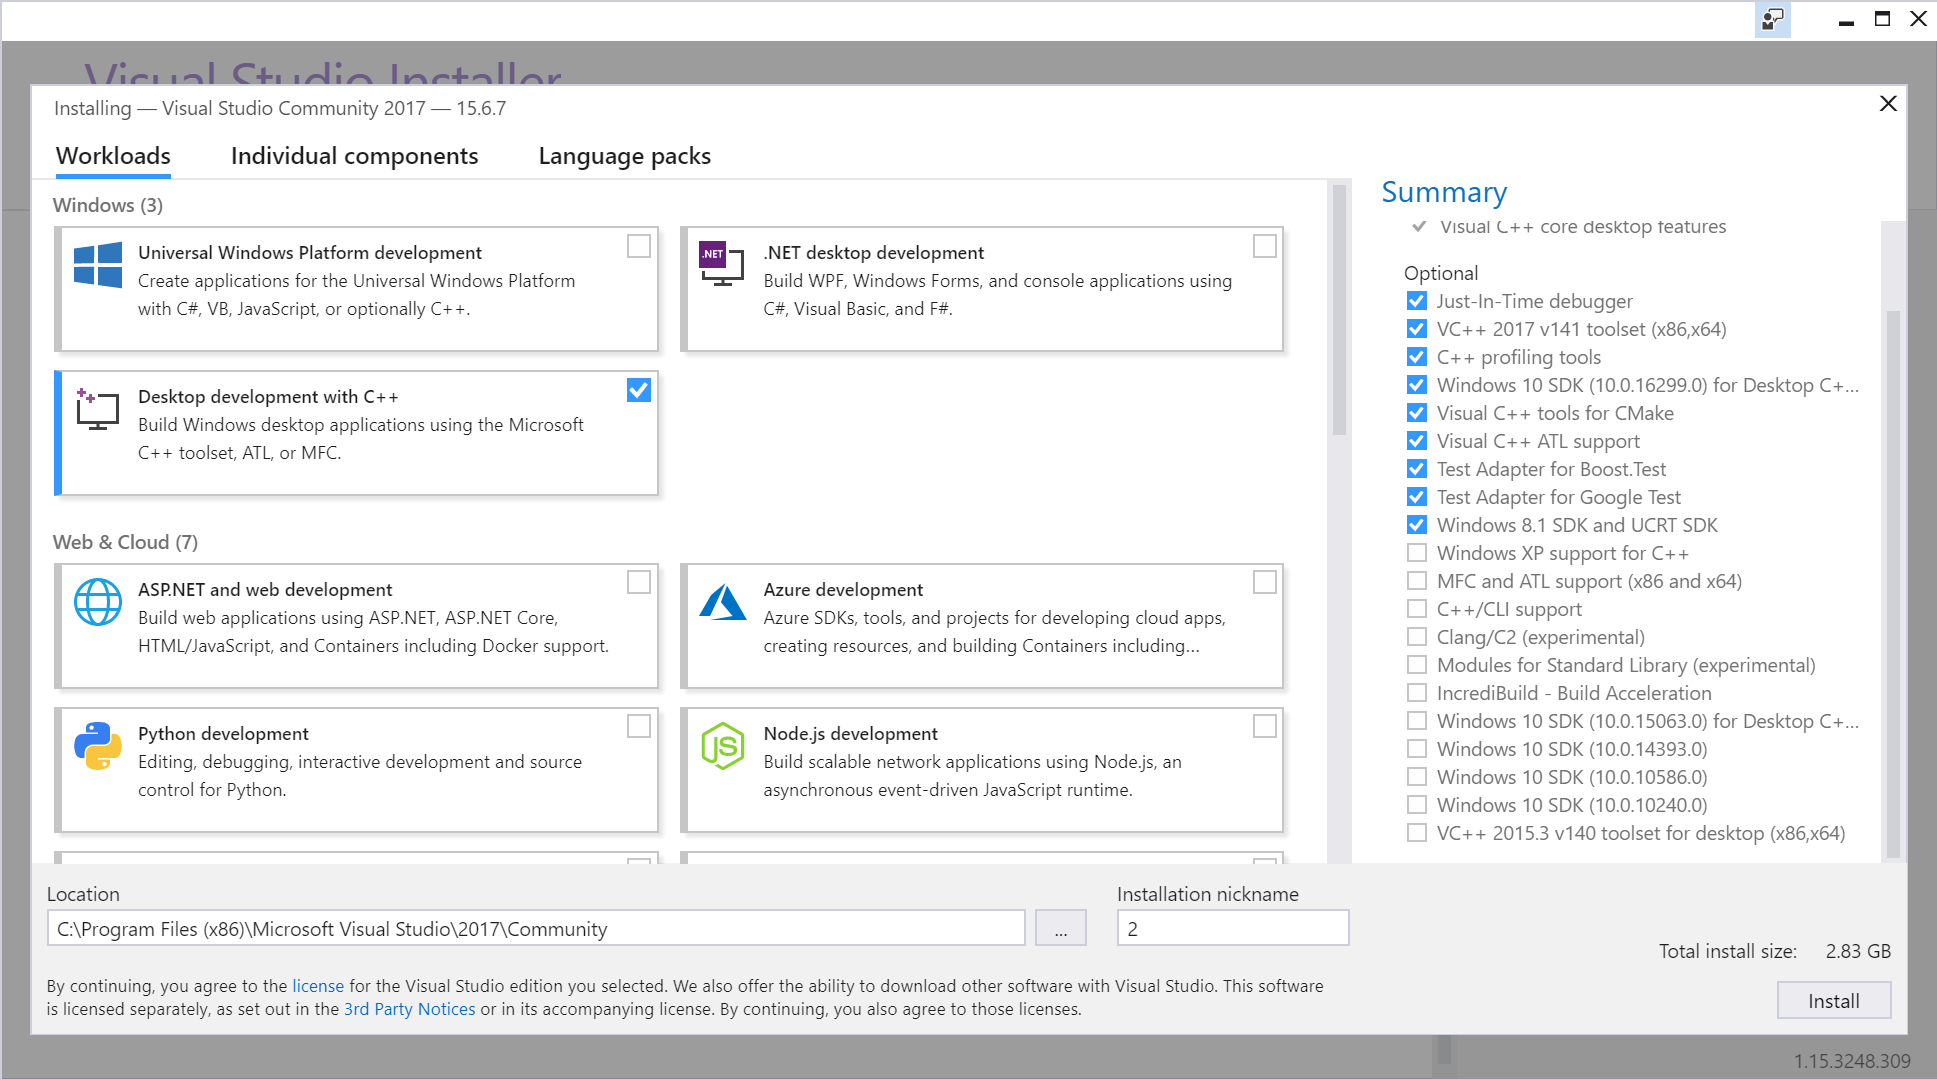Uncheck Windows 10 SDK 10.0.16299.0 option
1937x1080 pixels.
click(x=1416, y=385)
